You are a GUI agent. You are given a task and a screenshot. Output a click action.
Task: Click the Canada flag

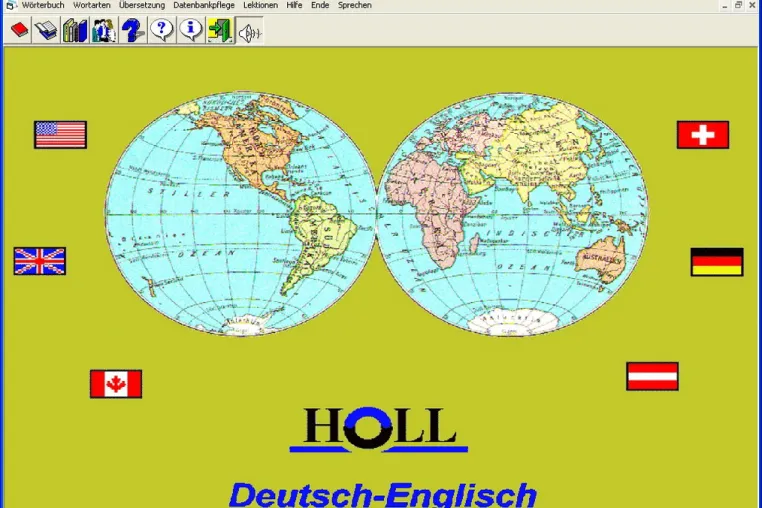point(116,384)
